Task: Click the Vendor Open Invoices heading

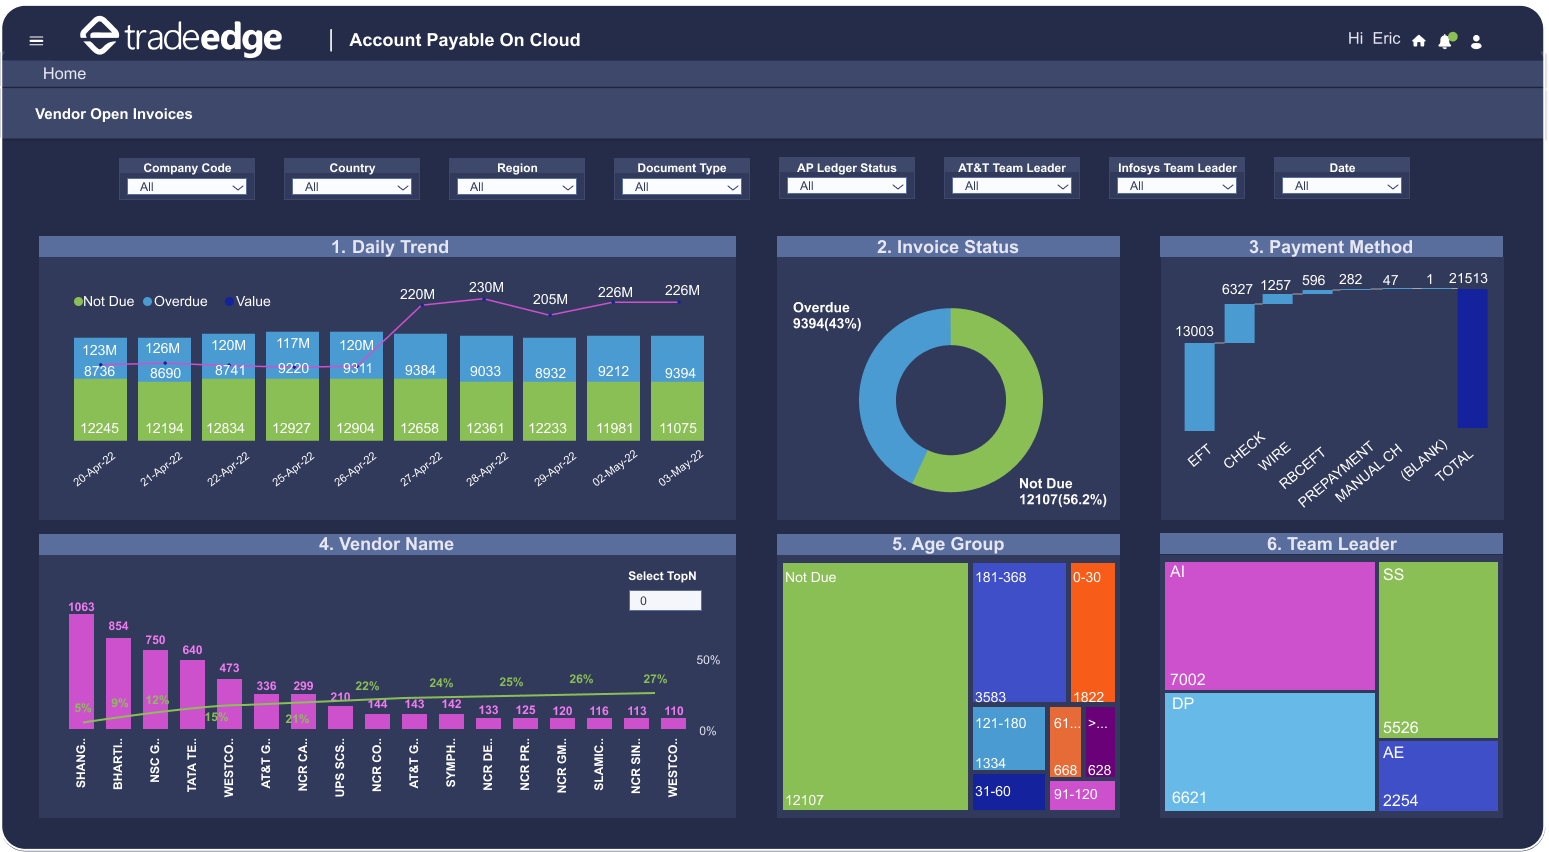Action: tap(114, 114)
